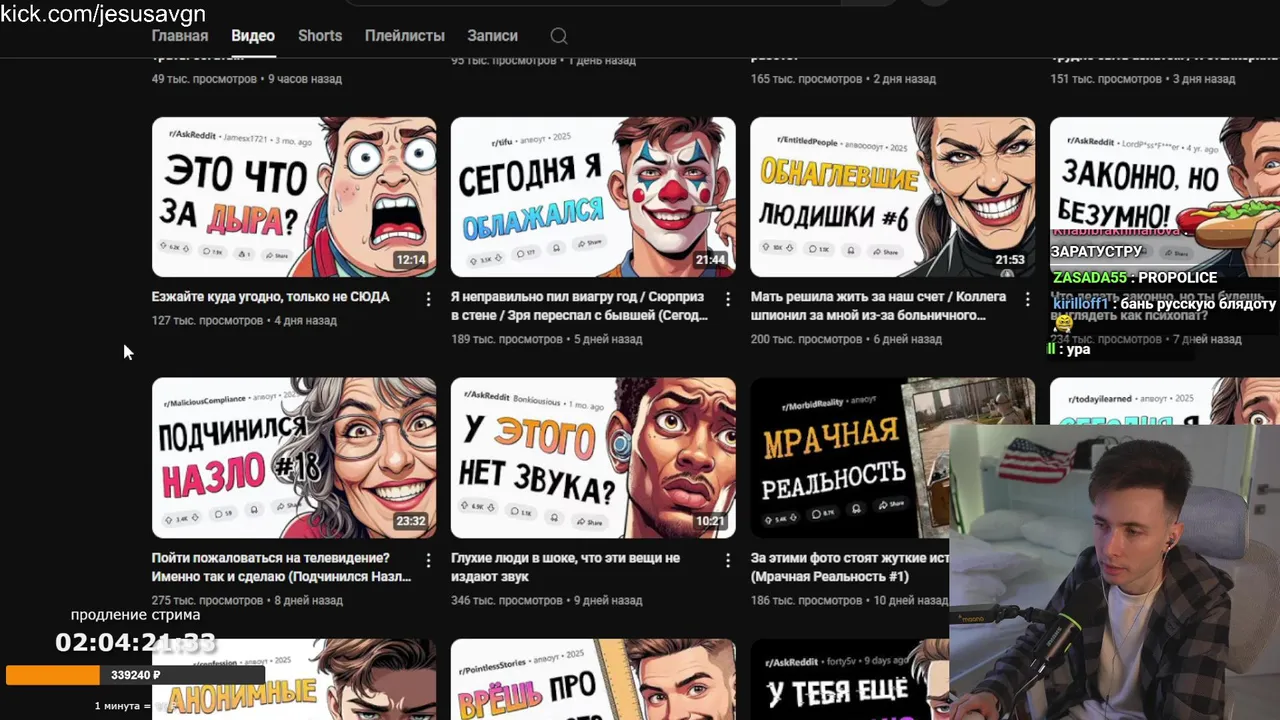The image size is (1280, 720).
Task: Open menu for 'Езжайте куда угодно' video
Action: pos(428,299)
